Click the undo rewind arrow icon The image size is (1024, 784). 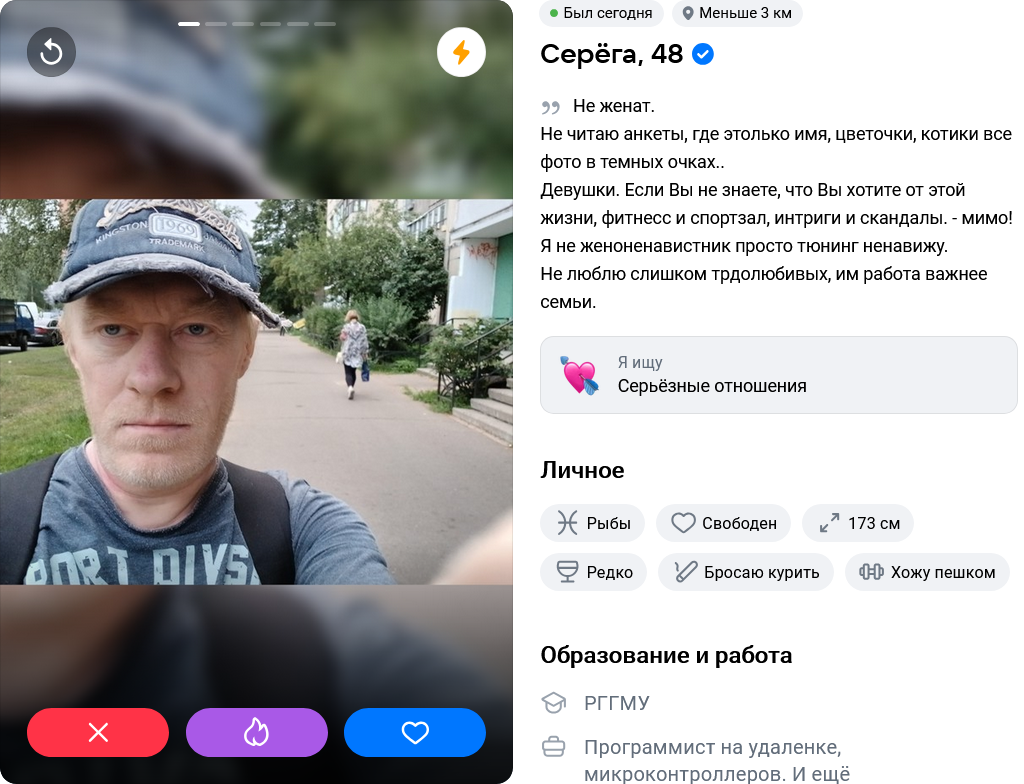pos(51,52)
